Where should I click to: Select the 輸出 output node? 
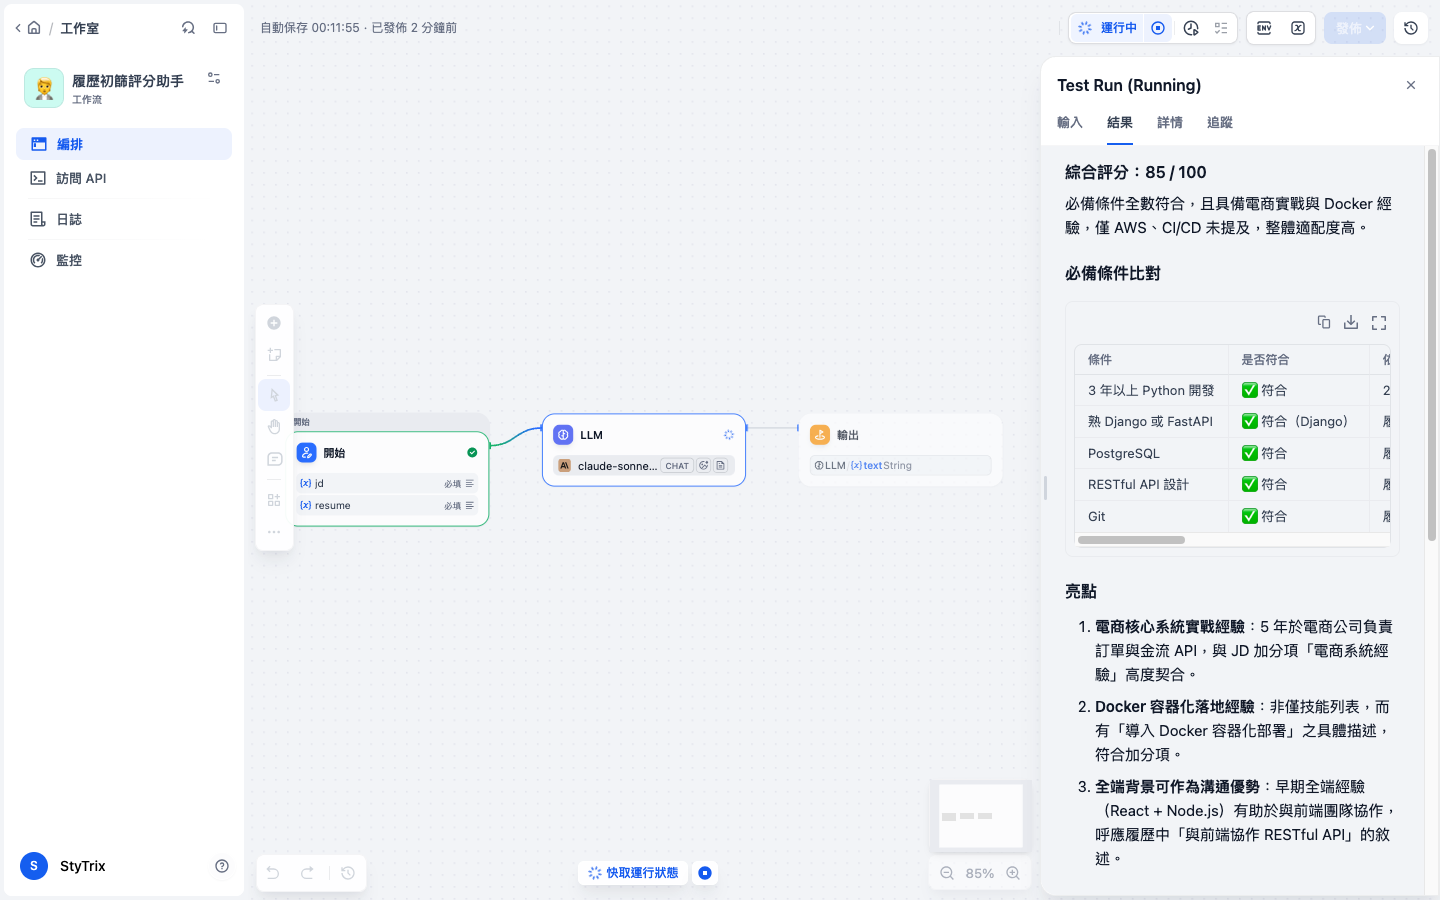(x=900, y=450)
